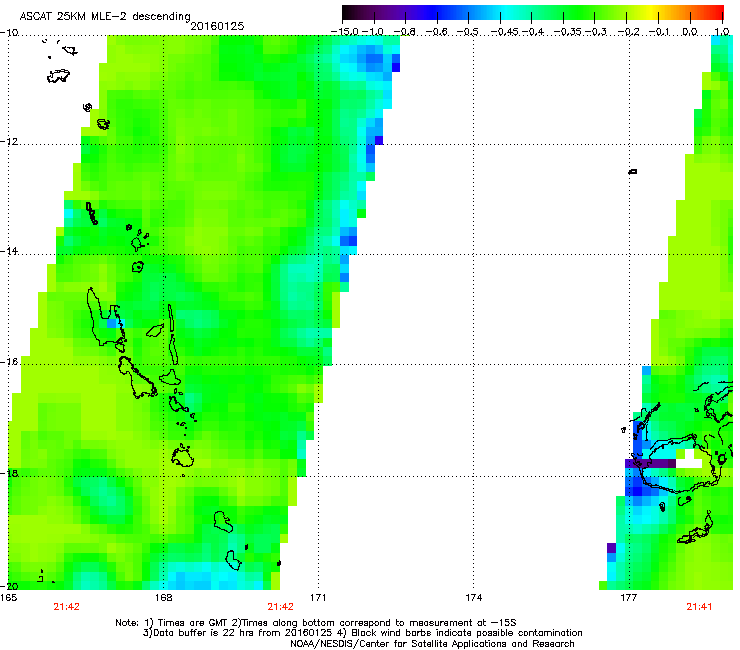Click the latitude label '-14'

[x=9, y=251]
